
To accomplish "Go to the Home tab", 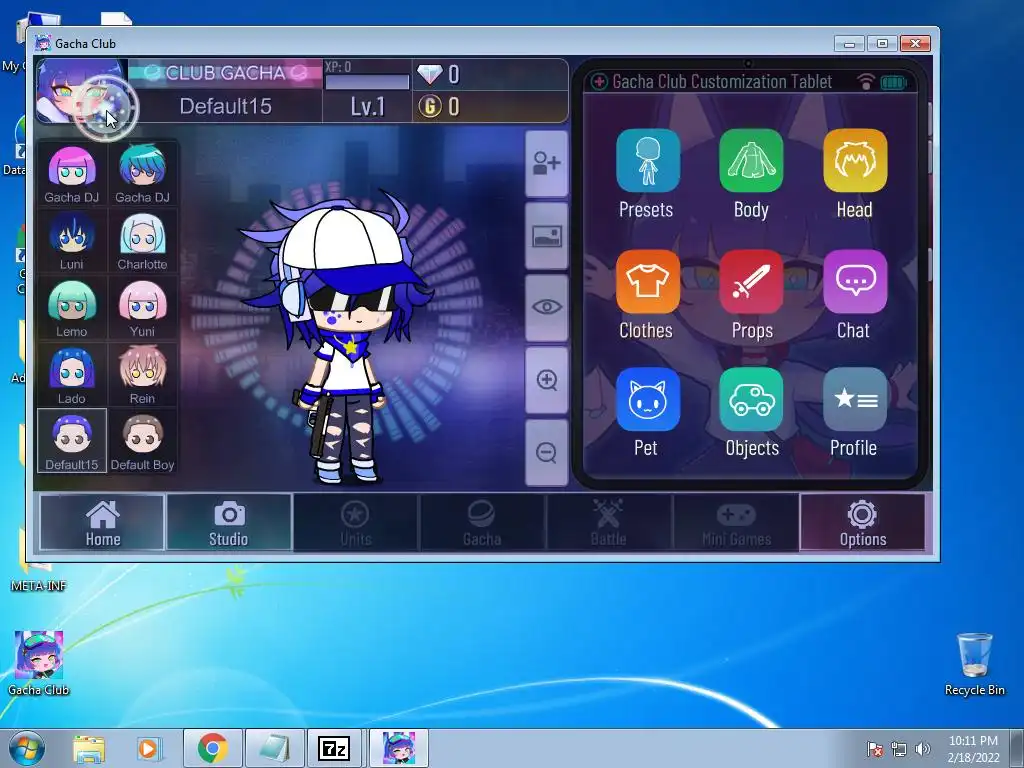I will 103,522.
